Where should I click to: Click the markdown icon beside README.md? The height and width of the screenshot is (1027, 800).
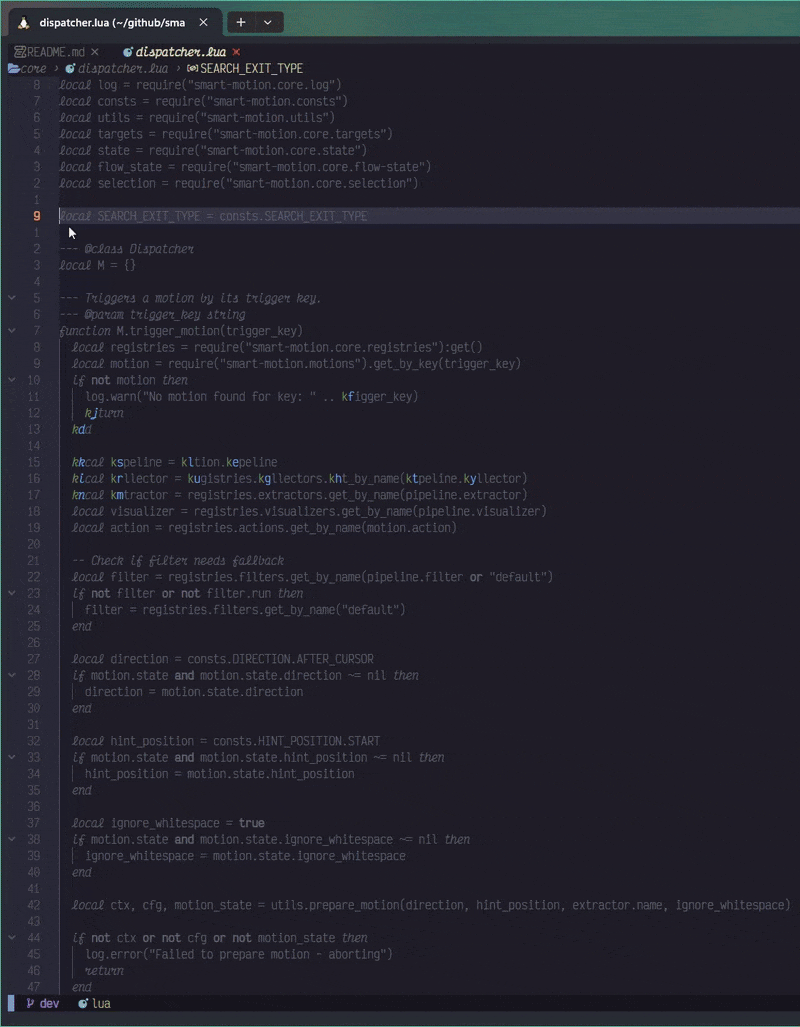(x=19, y=52)
